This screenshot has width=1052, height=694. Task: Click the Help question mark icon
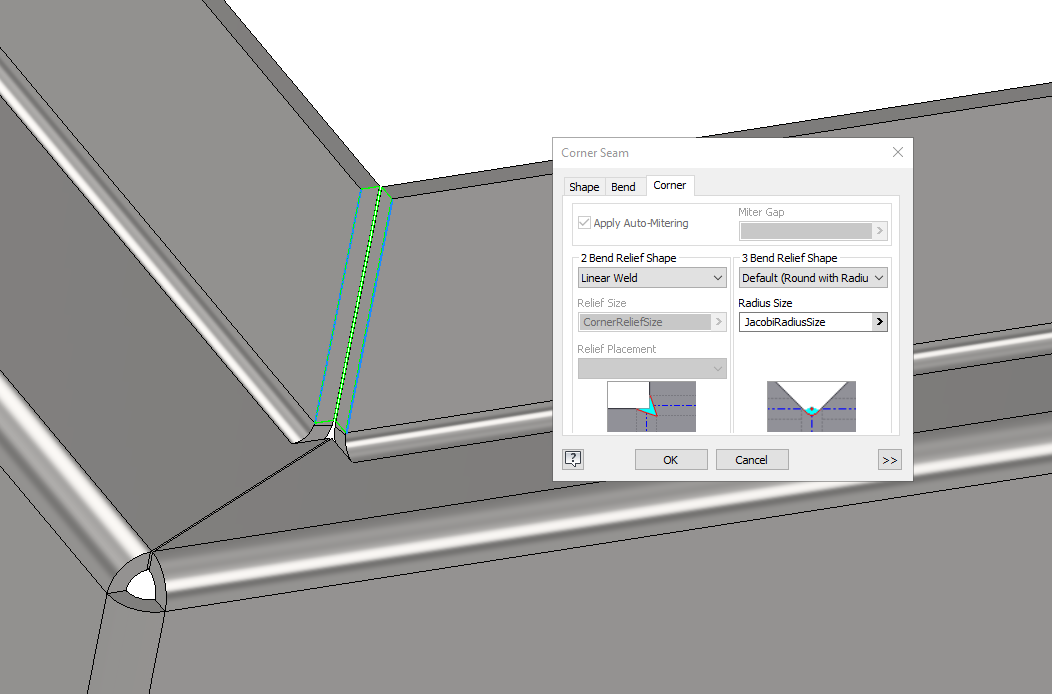tap(572, 459)
